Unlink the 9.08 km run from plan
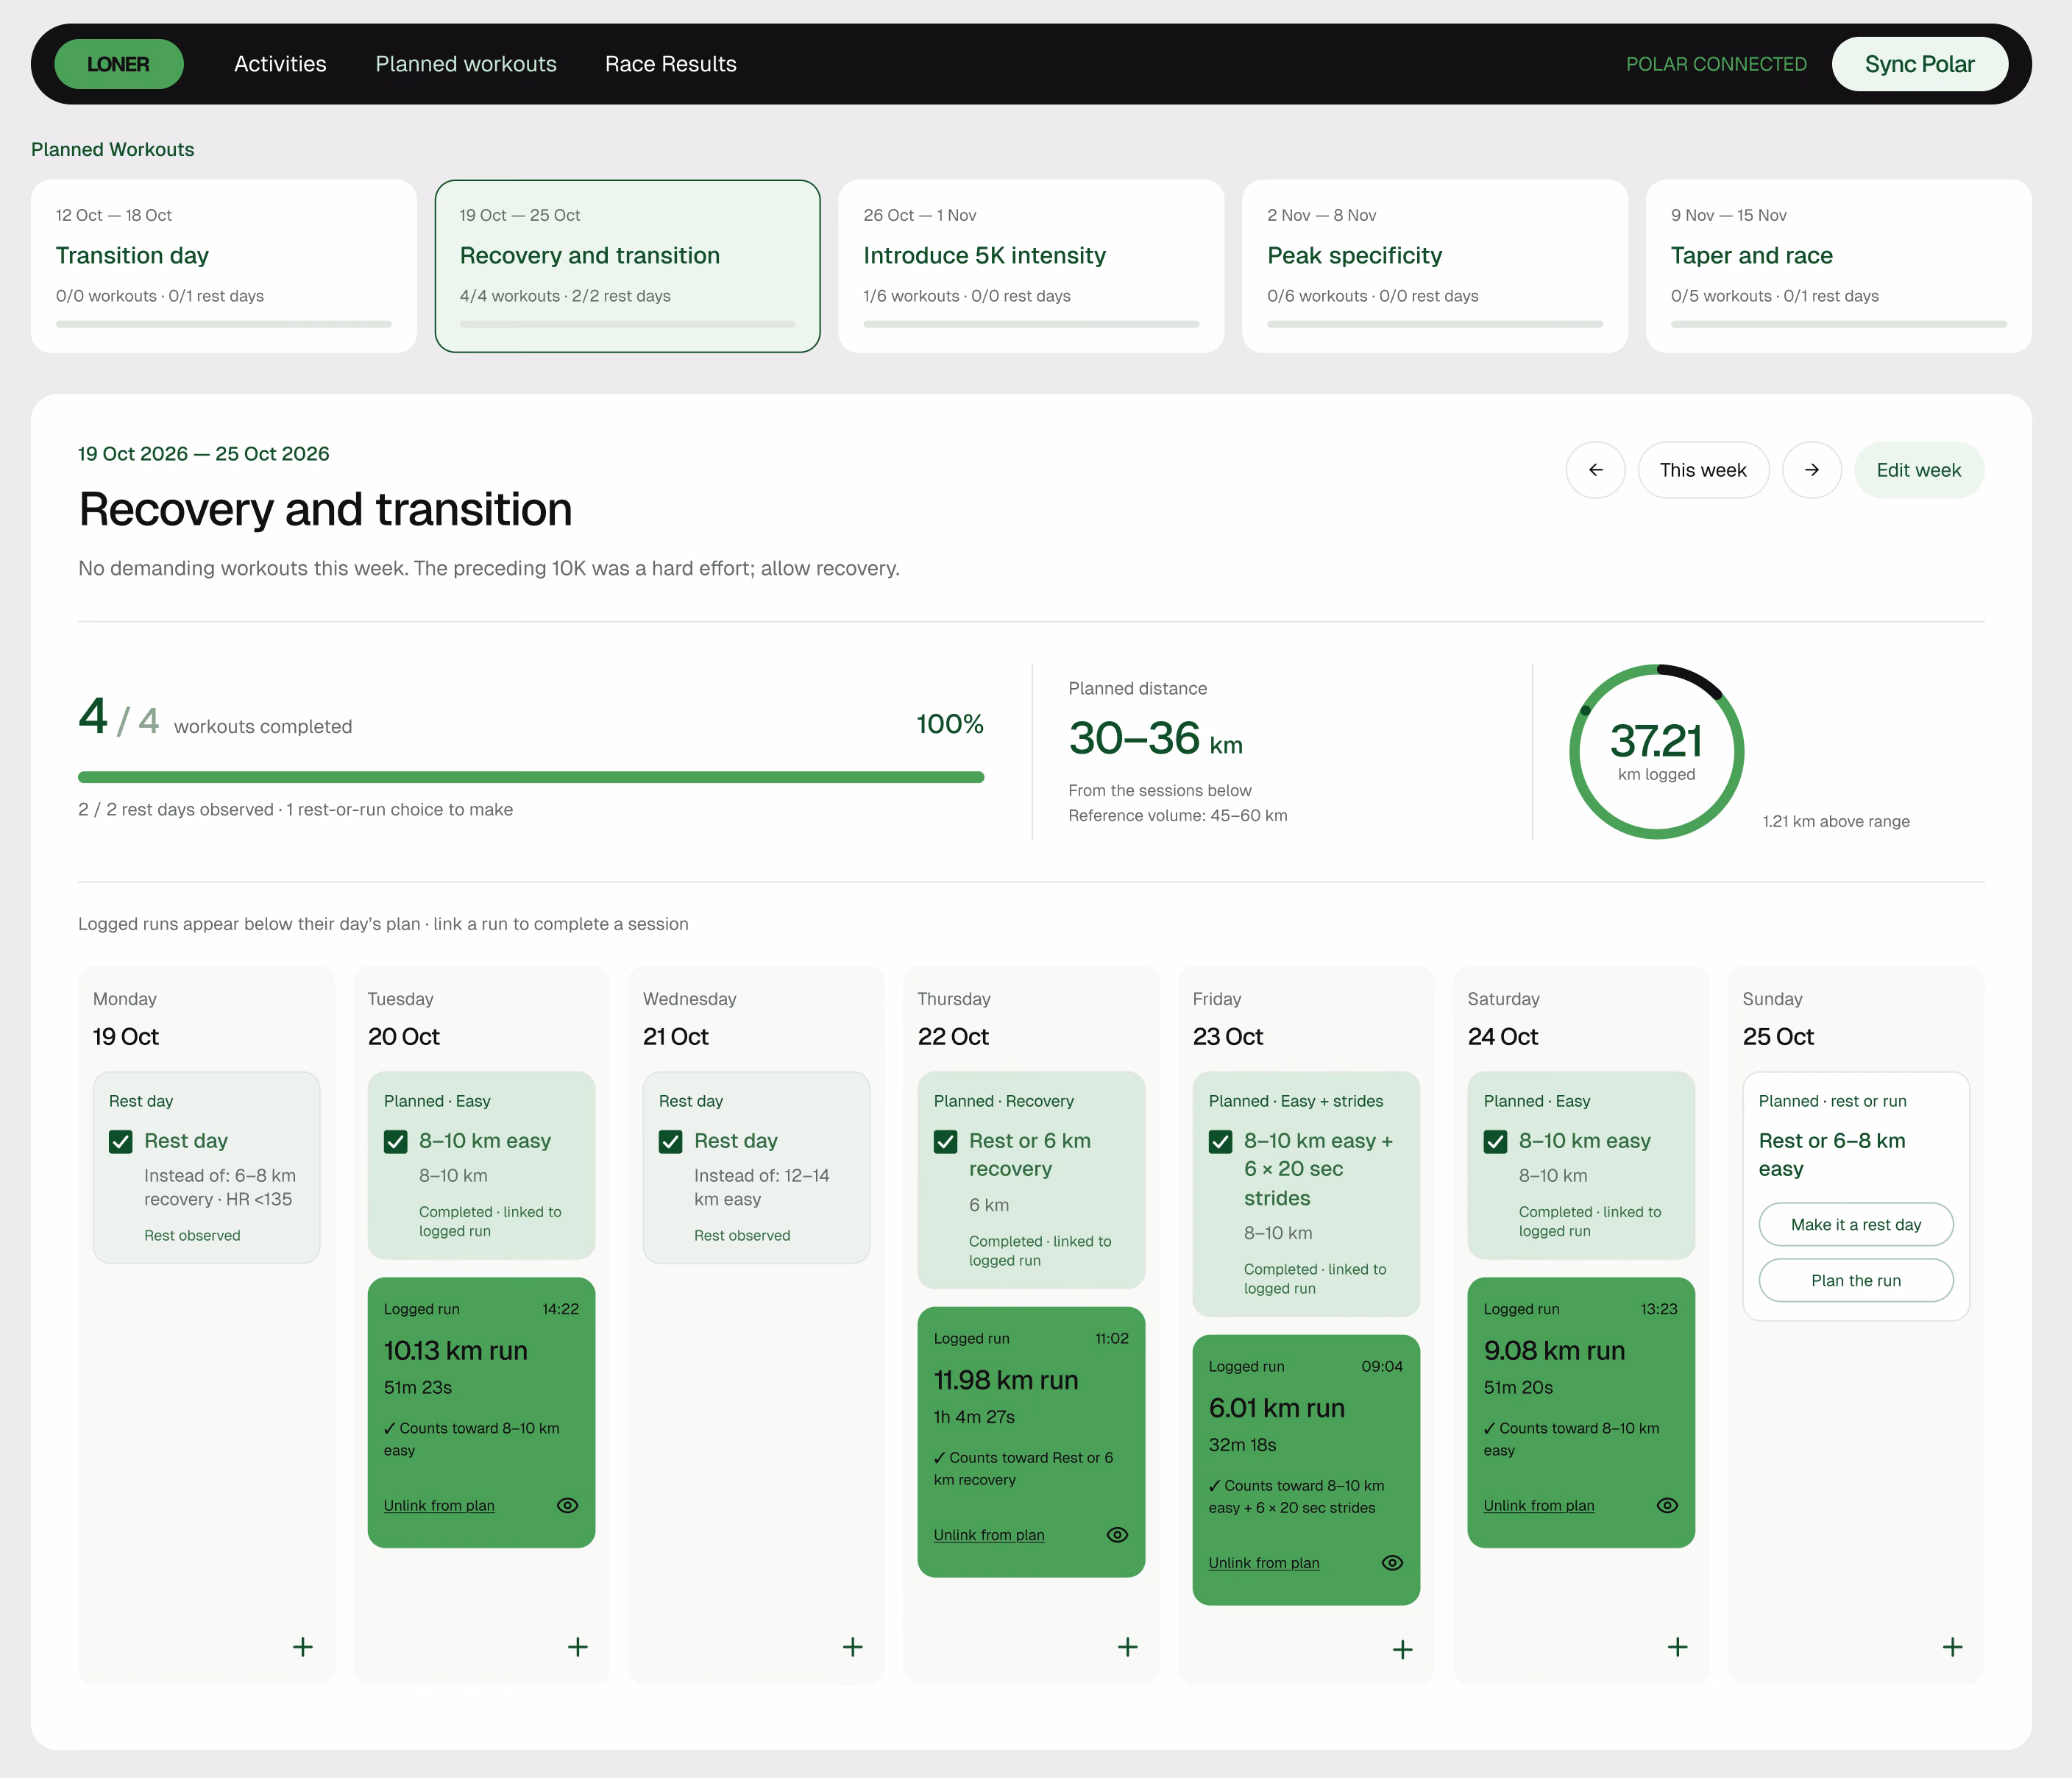 pos(1539,1505)
